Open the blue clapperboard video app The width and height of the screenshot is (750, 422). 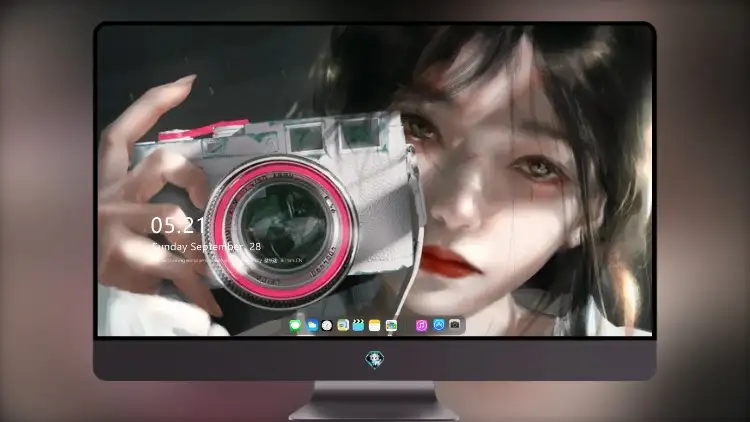[358, 325]
